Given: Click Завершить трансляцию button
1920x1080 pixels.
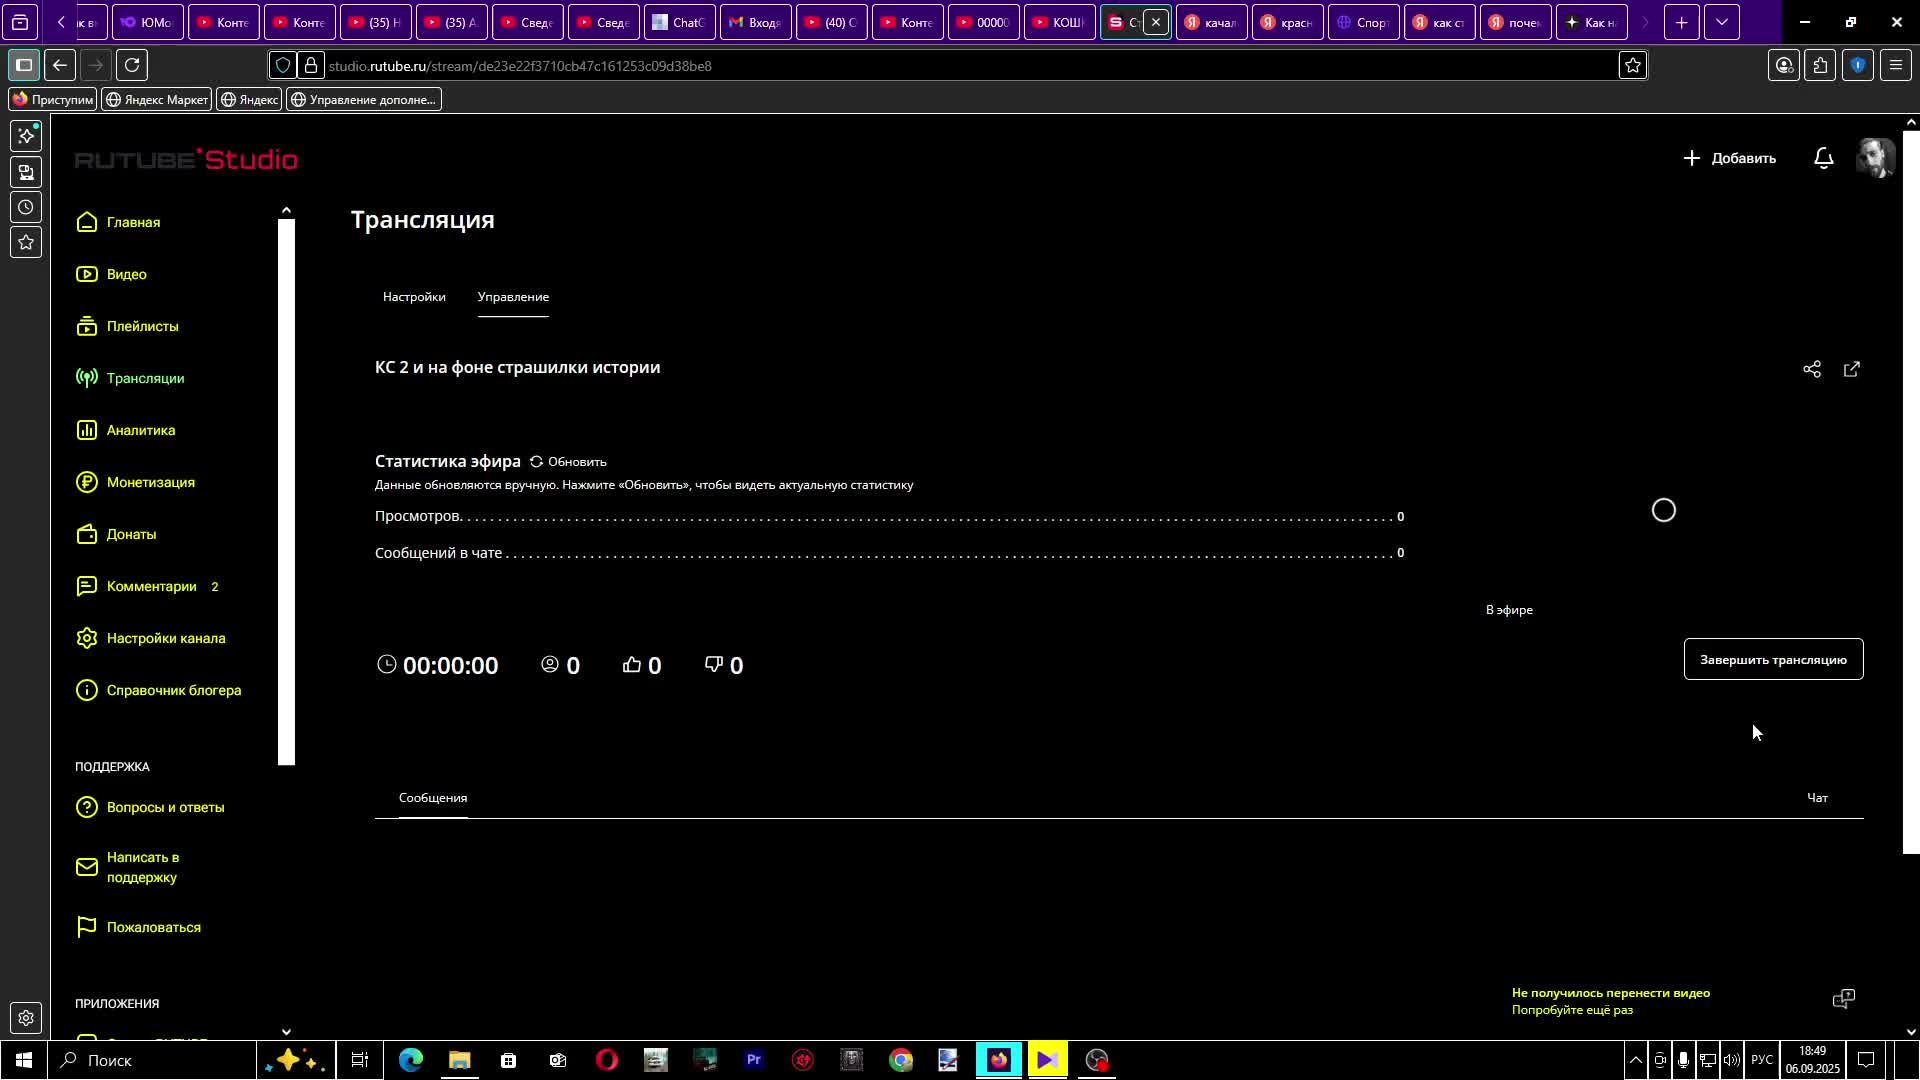Looking at the screenshot, I should pos(1773,660).
